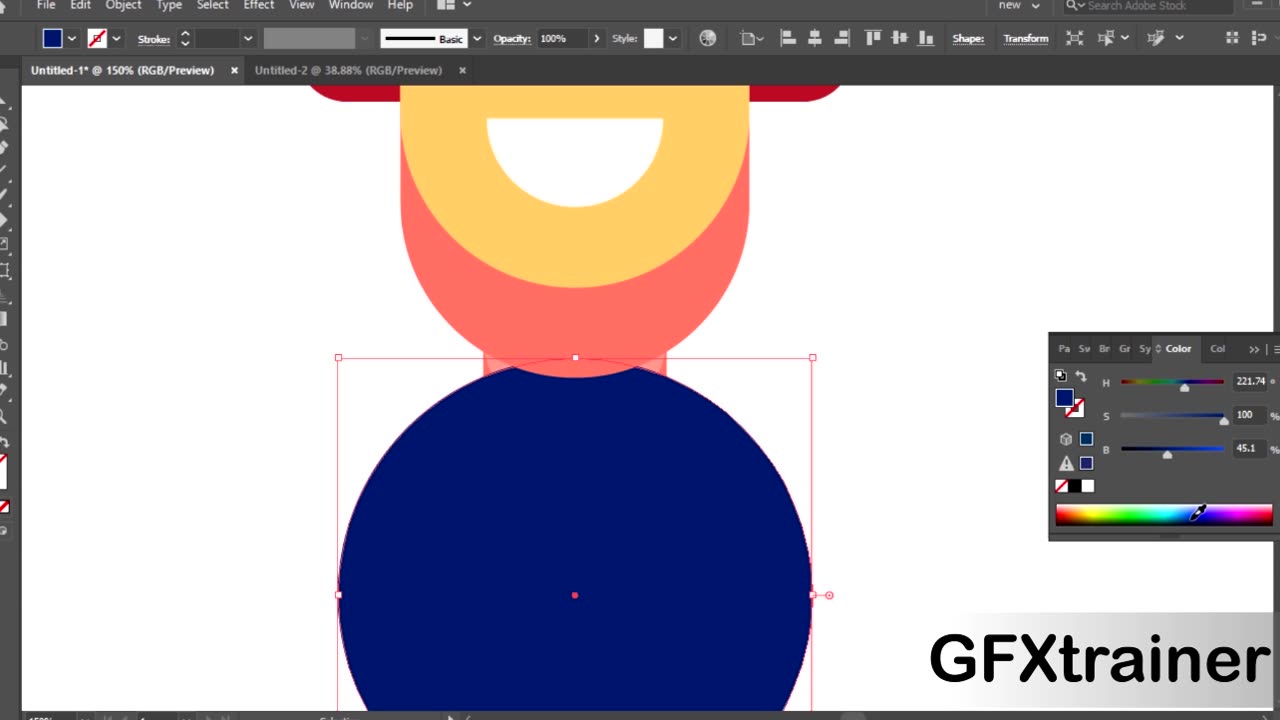Open the Object menu
This screenshot has height=720, width=1280.
tap(123, 5)
